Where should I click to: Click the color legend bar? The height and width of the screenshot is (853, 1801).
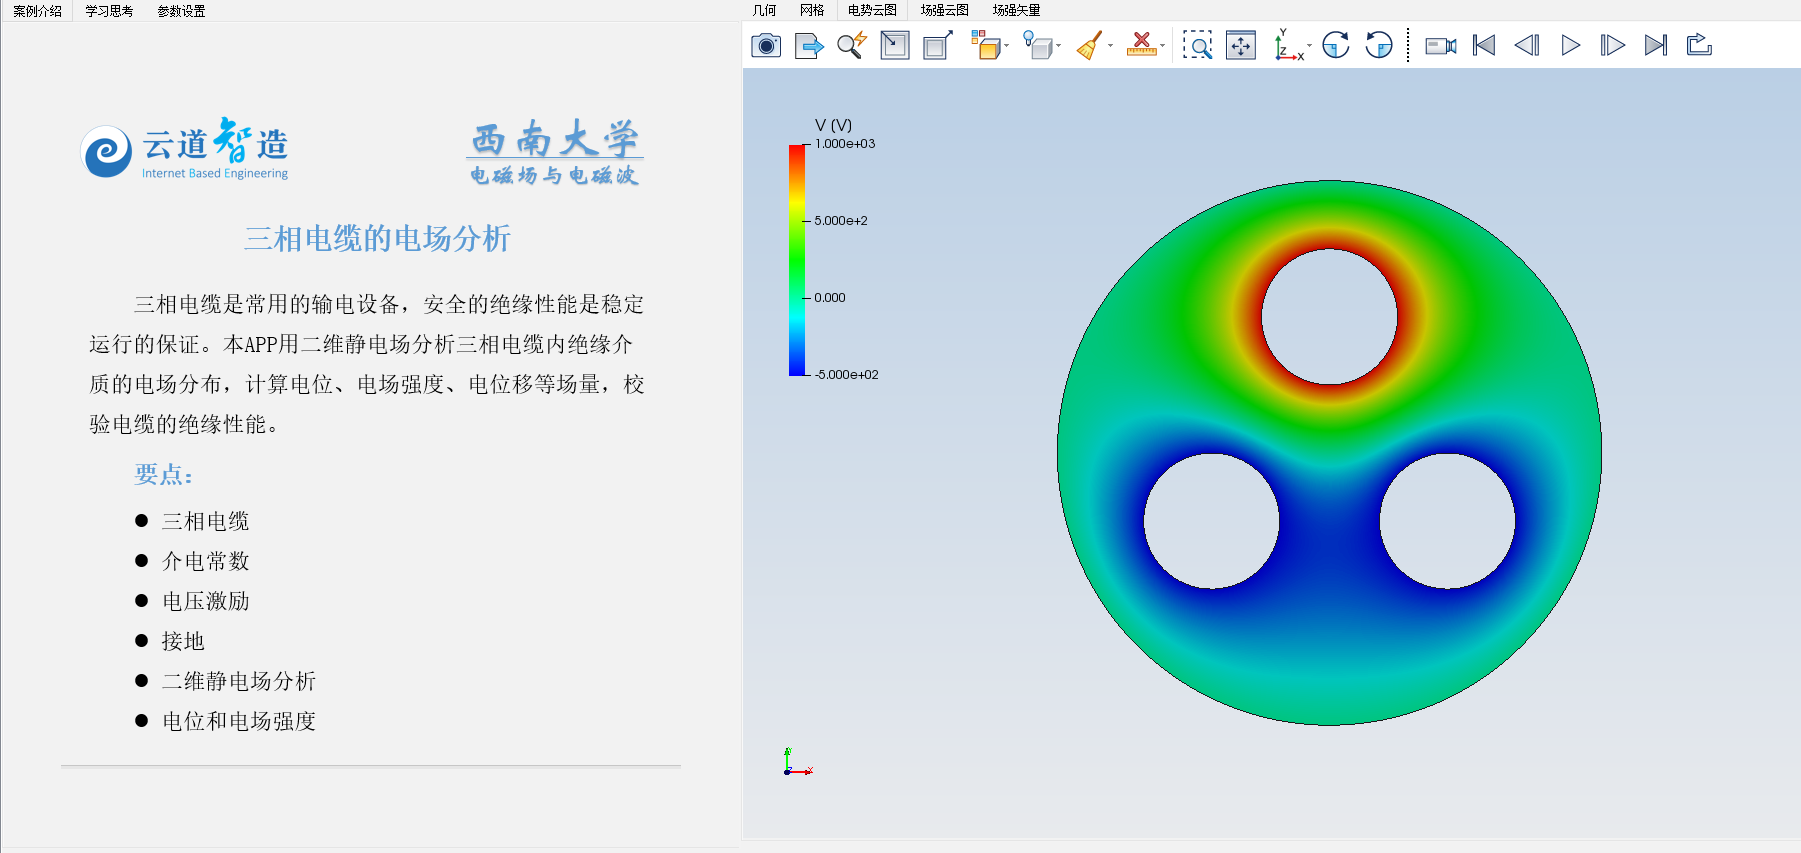797,260
